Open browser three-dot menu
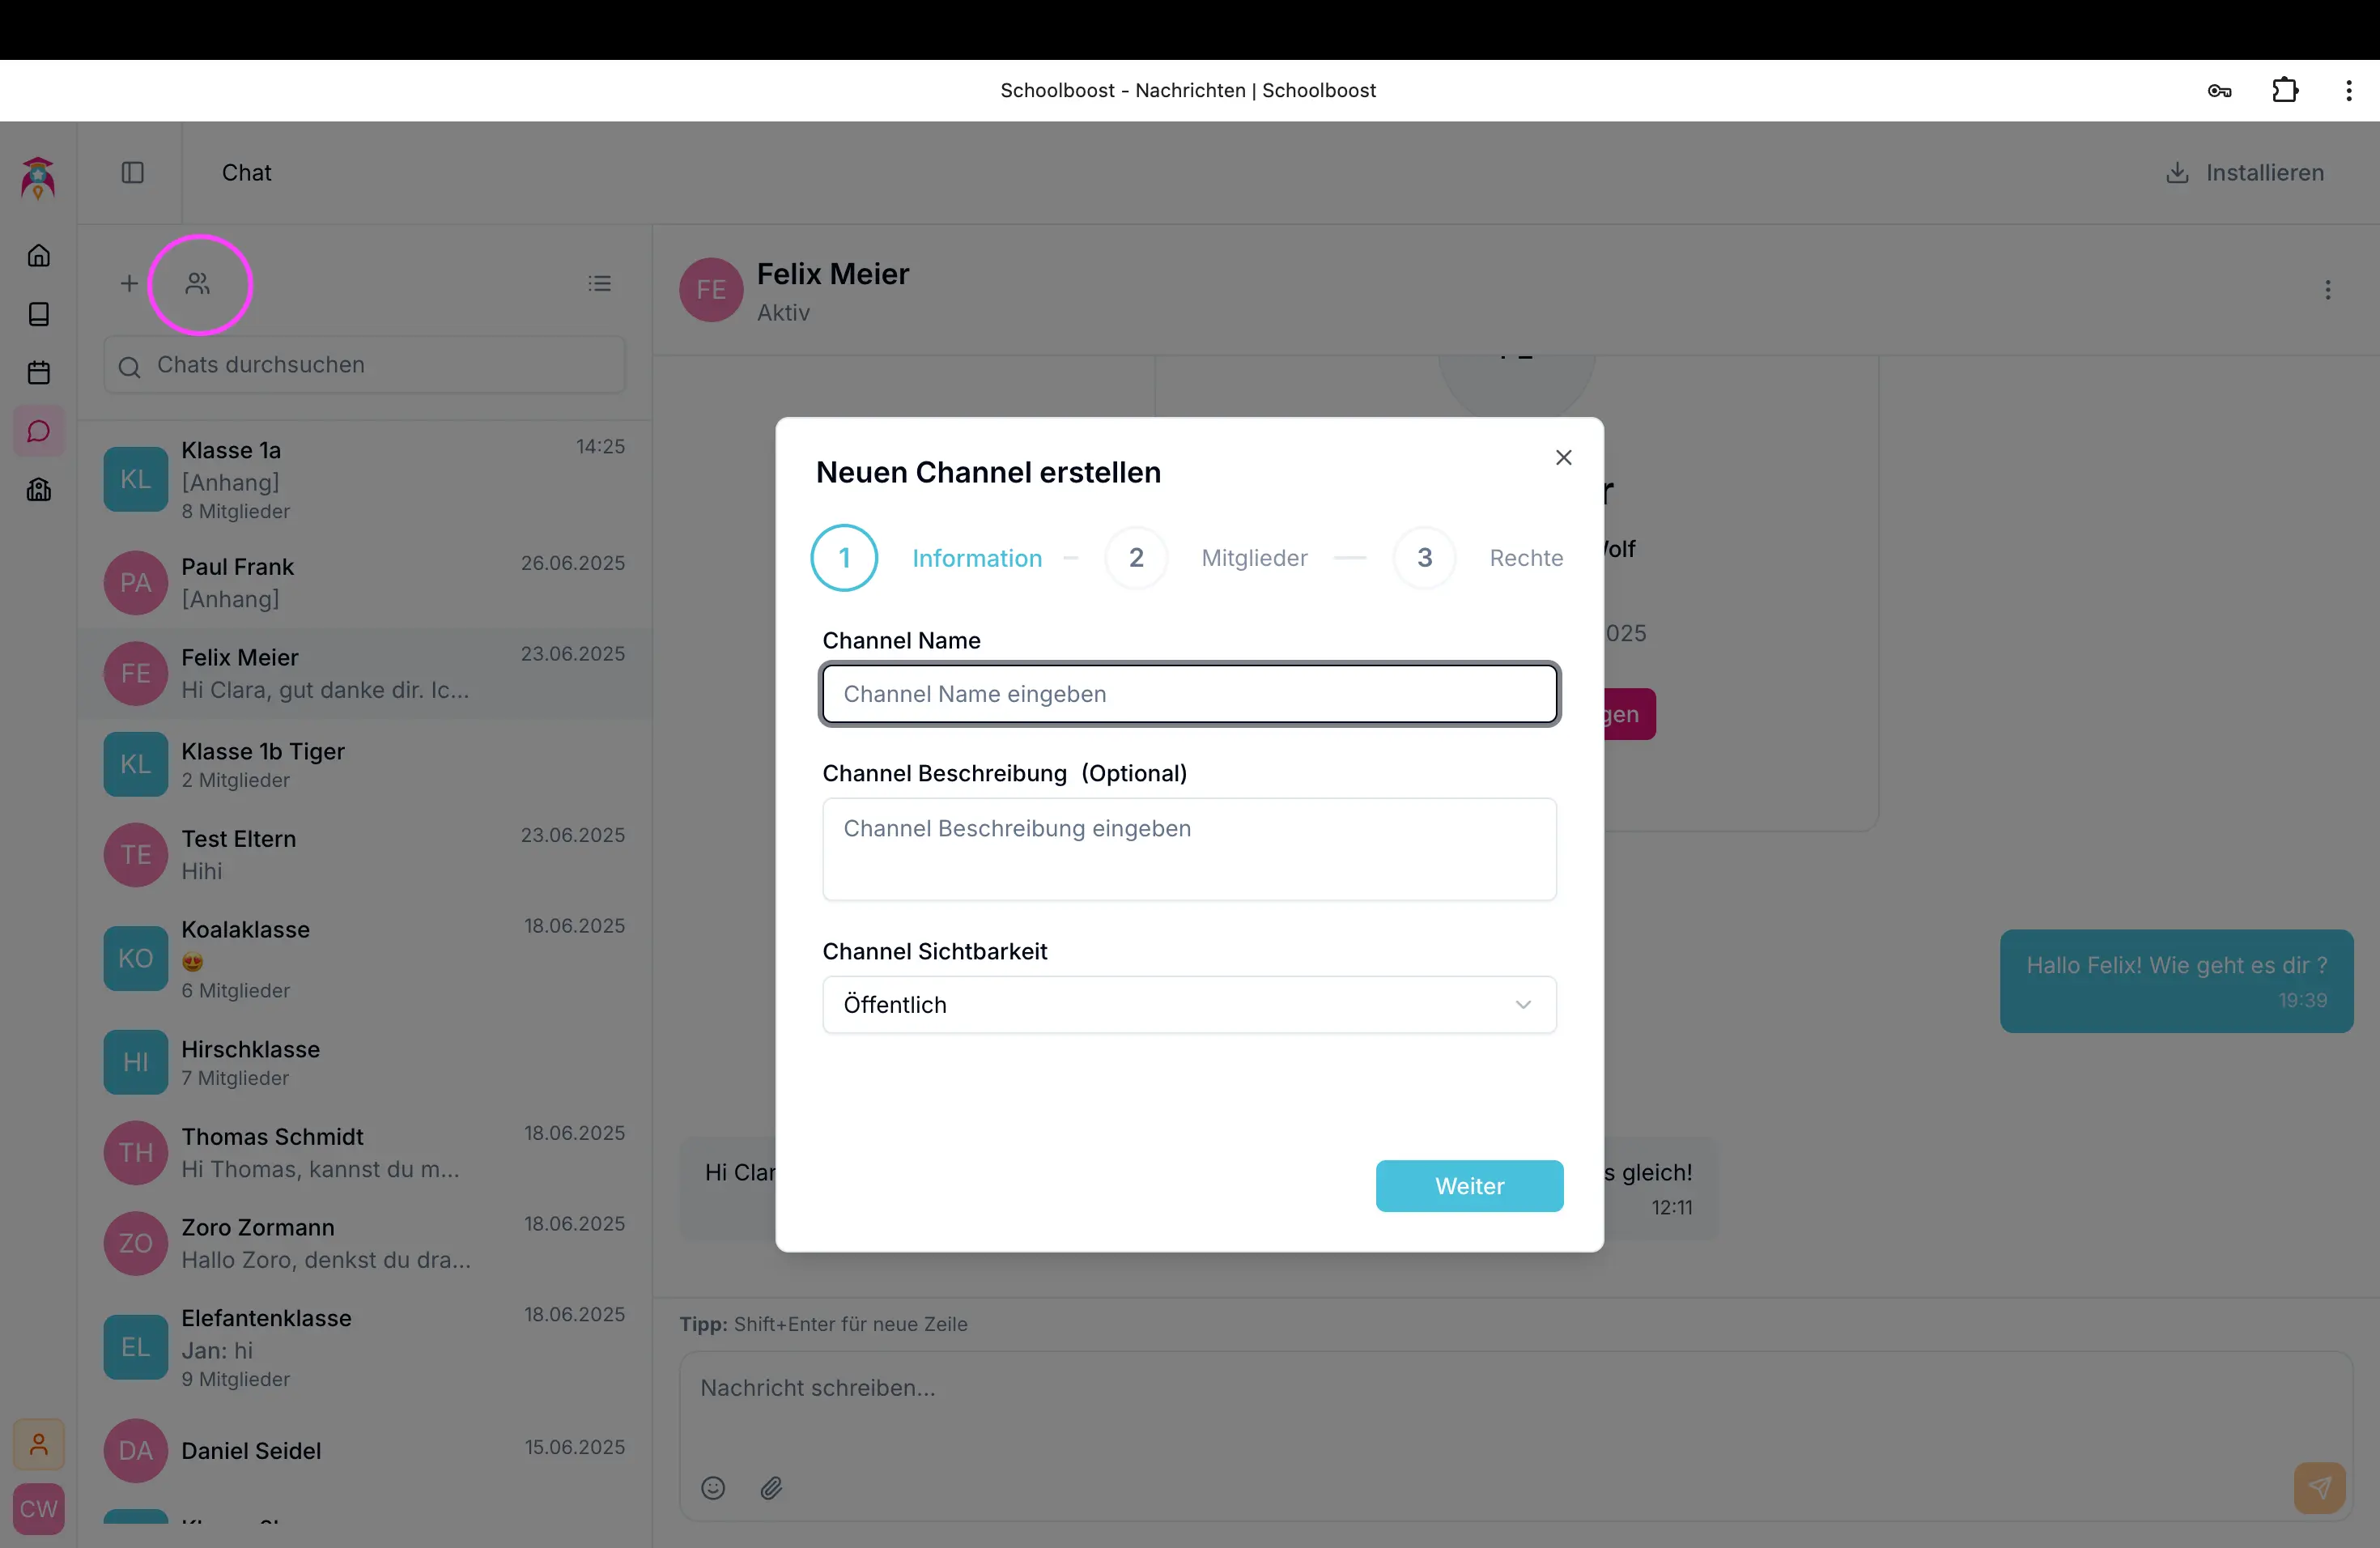This screenshot has width=2380, height=1548. [2348, 91]
